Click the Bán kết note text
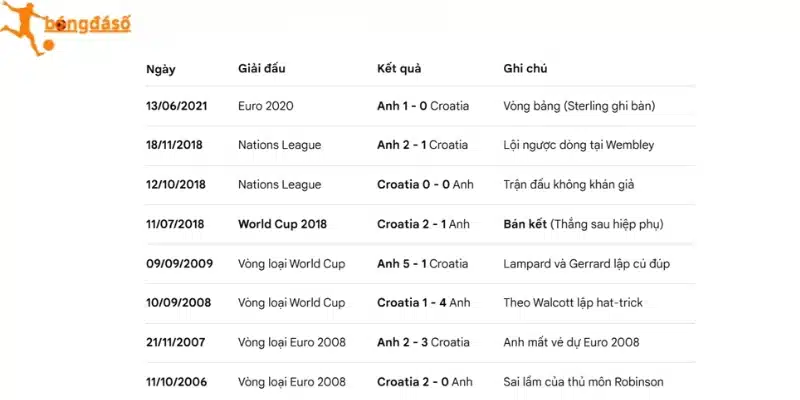Image resolution: width=800 pixels, height=400 pixels. coord(525,224)
